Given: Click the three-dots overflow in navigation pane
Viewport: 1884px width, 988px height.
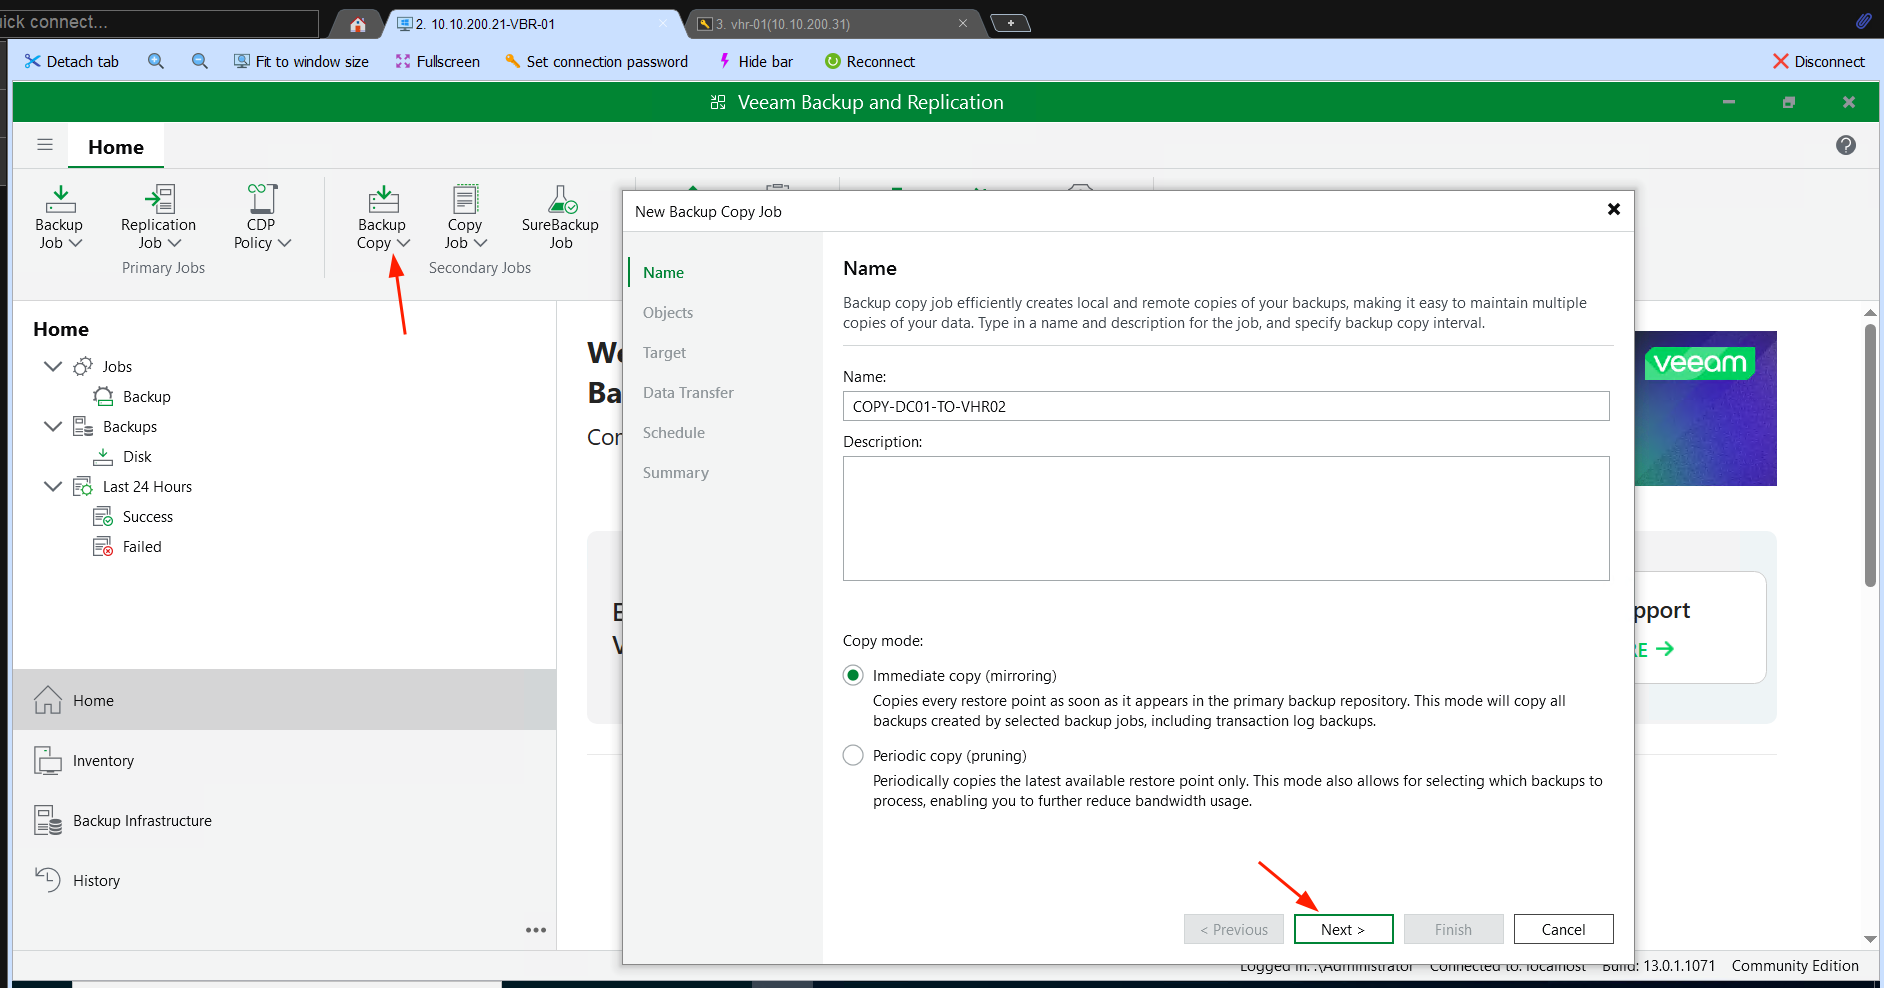Looking at the screenshot, I should point(536,930).
